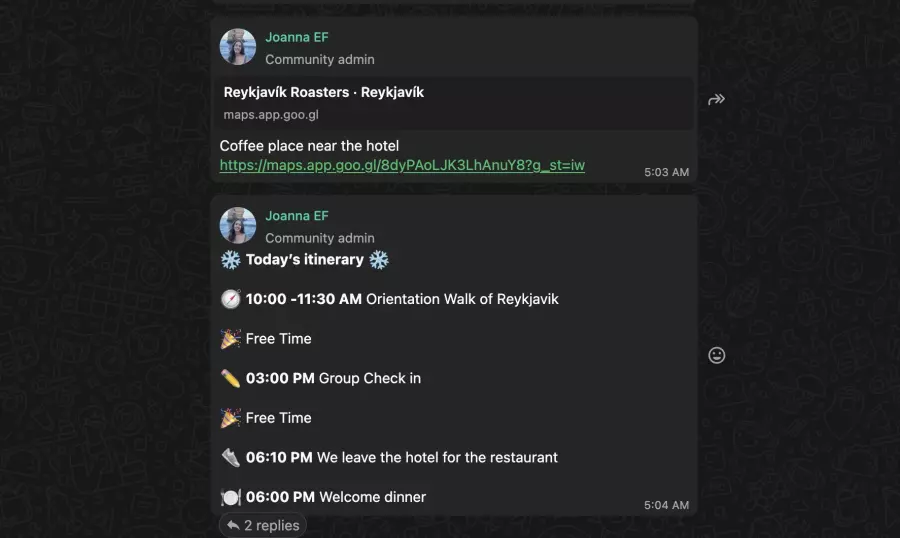The image size is (900, 538).
Task: Click the snowflake emoji before Today's itinerary
Action: (x=230, y=260)
